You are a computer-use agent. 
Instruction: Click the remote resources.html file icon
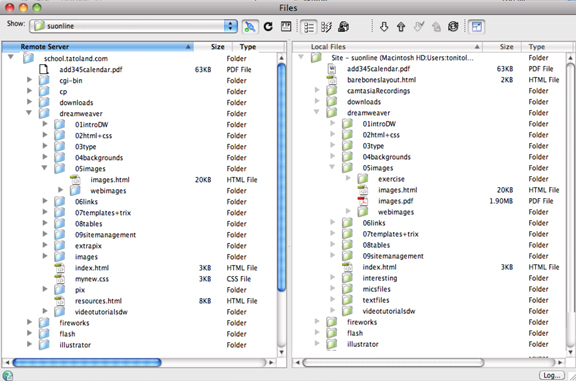[60, 301]
